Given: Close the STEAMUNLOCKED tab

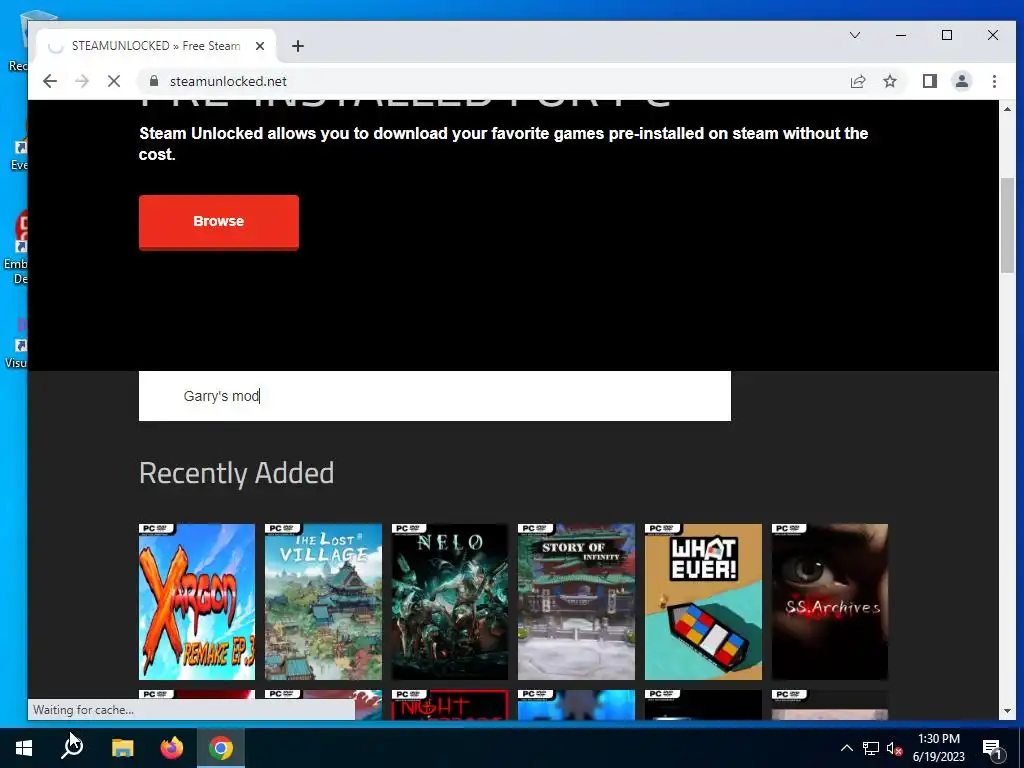Looking at the screenshot, I should (x=260, y=46).
